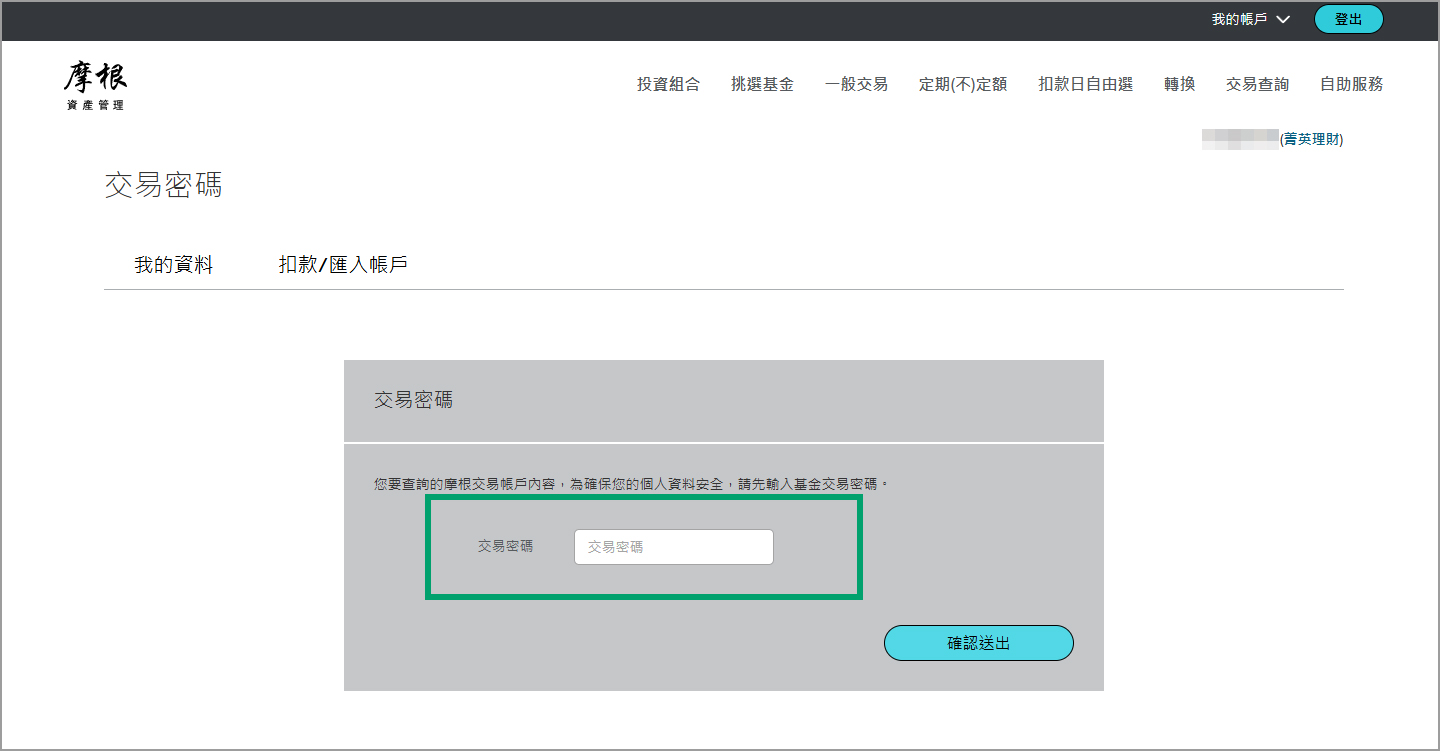The image size is (1440, 751).
Task: Click the 我的帳戶 text in top bar
Action: click(x=1239, y=19)
